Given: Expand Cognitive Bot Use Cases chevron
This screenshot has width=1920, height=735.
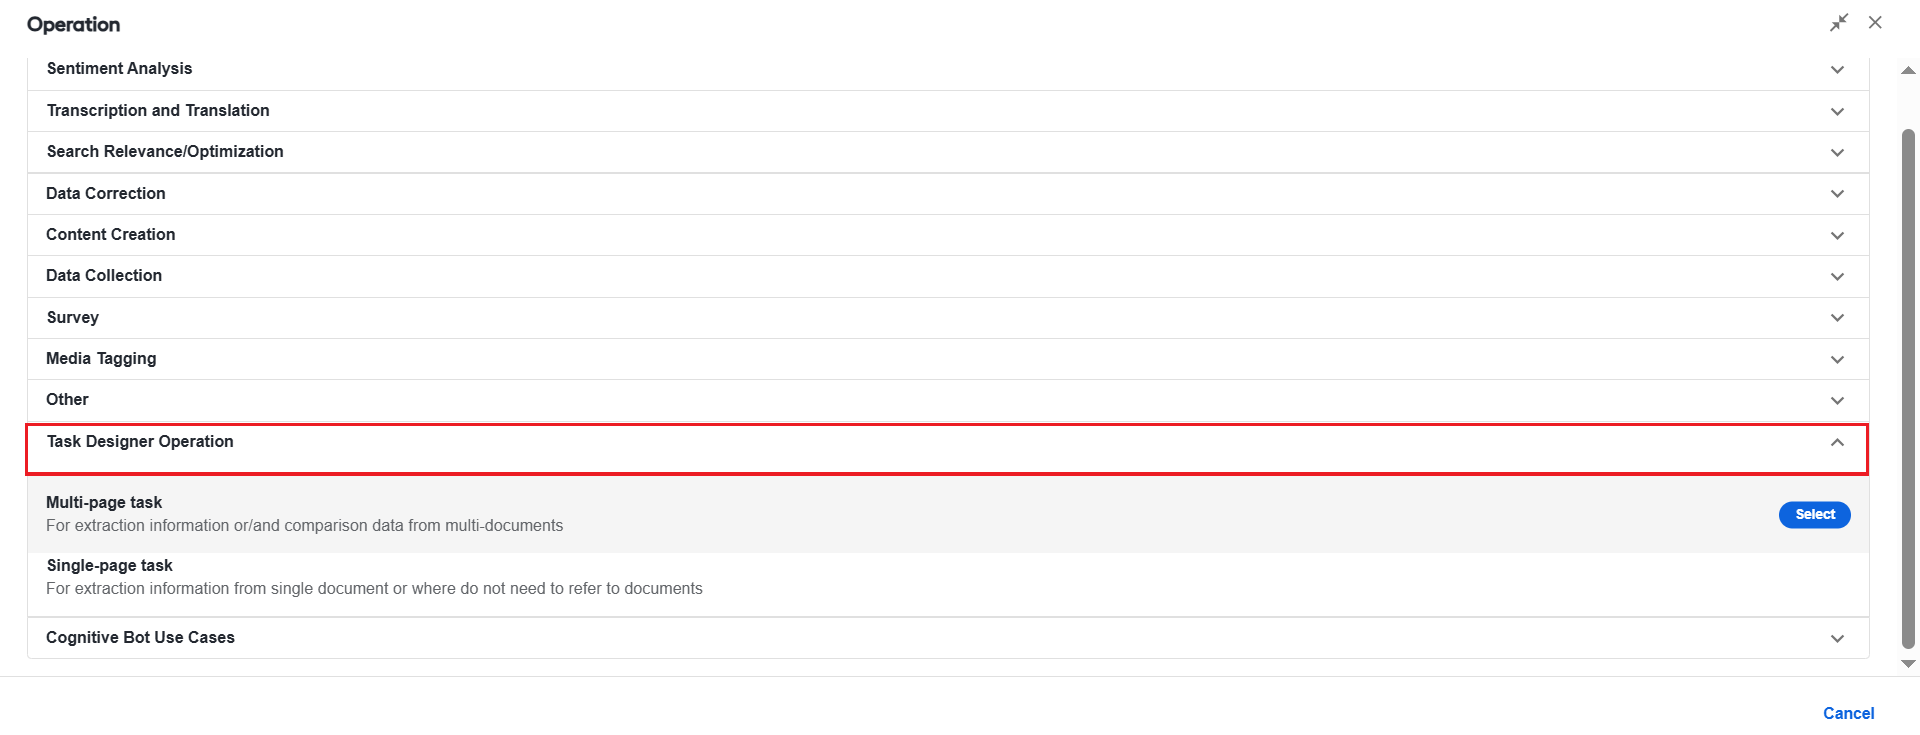Looking at the screenshot, I should coord(1837,639).
